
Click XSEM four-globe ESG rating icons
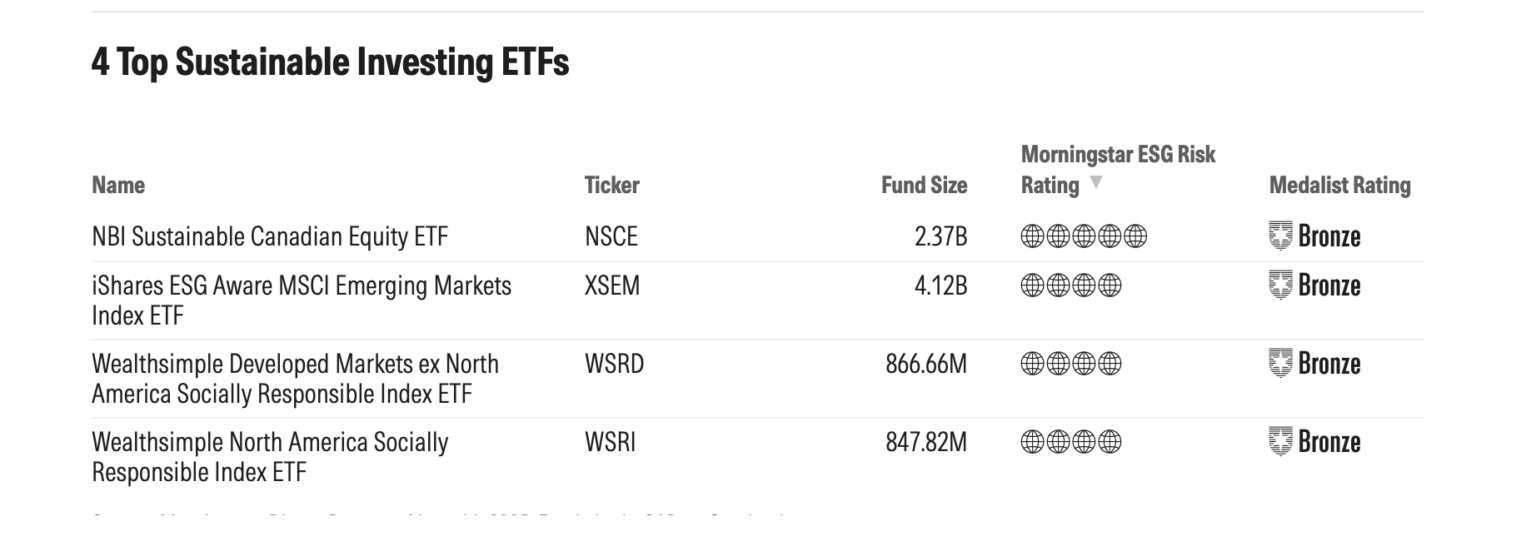pos(1071,286)
